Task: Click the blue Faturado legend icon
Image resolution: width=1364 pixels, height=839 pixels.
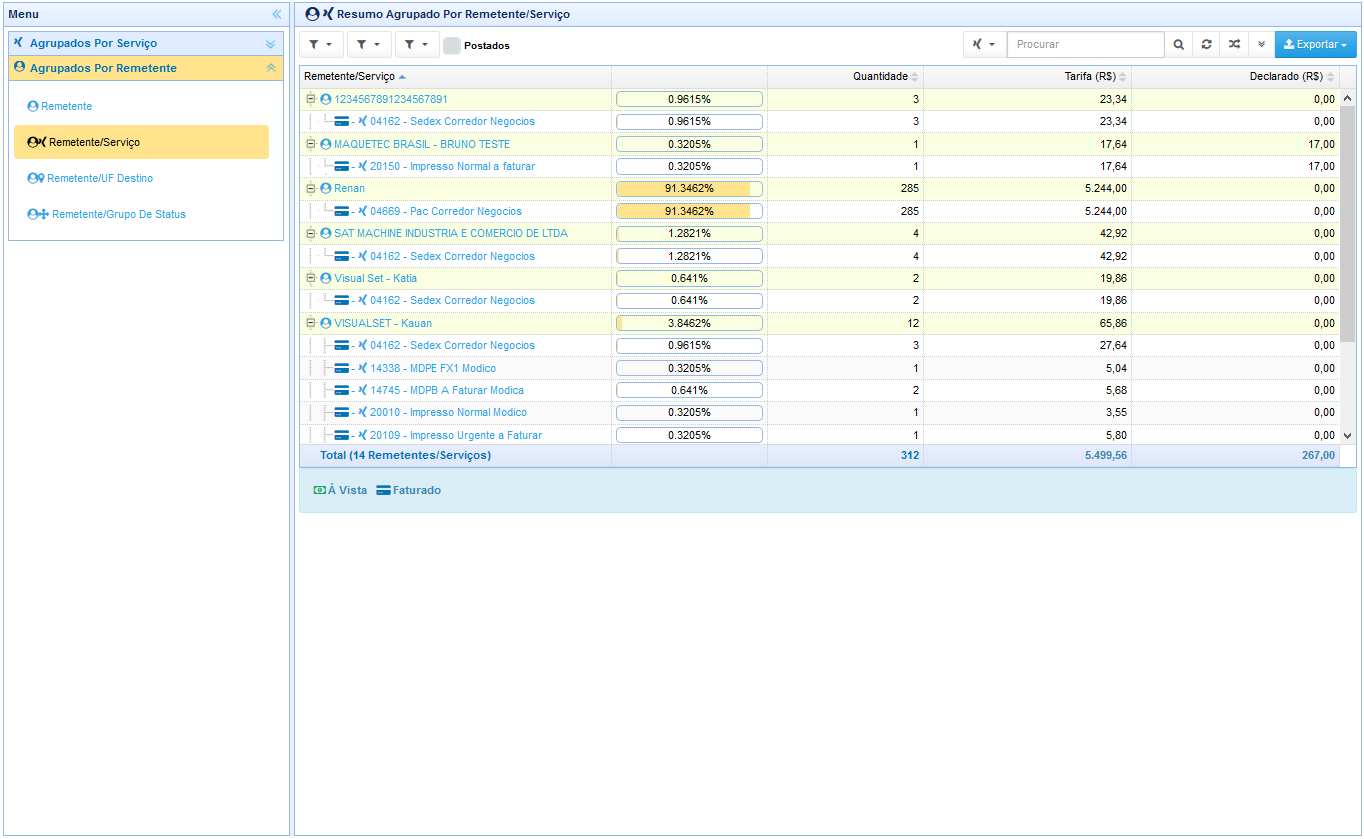Action: (384, 490)
